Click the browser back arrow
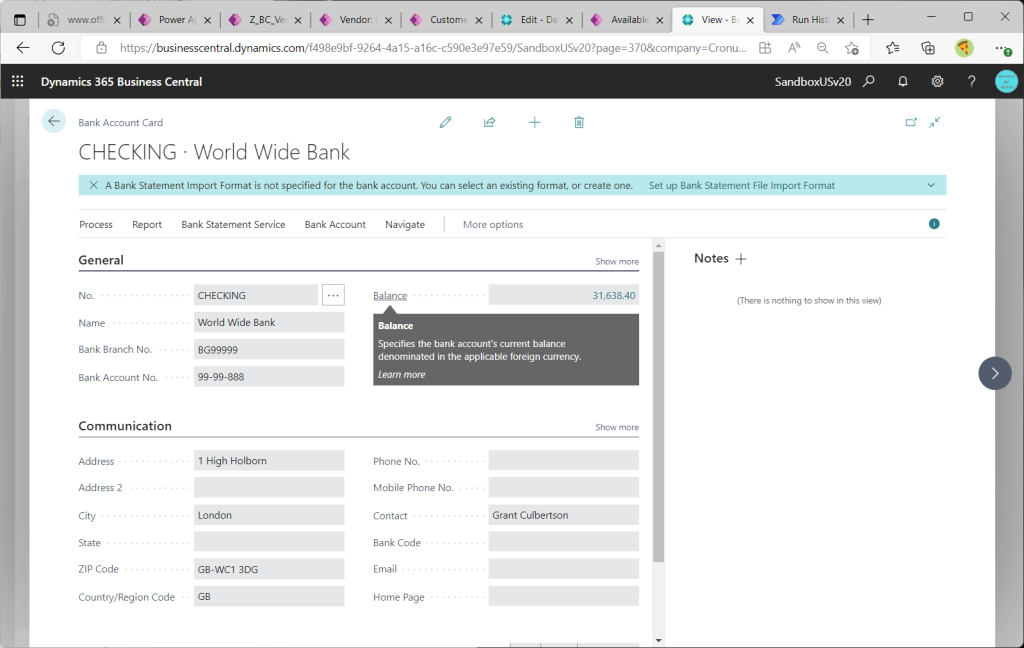 [23, 48]
